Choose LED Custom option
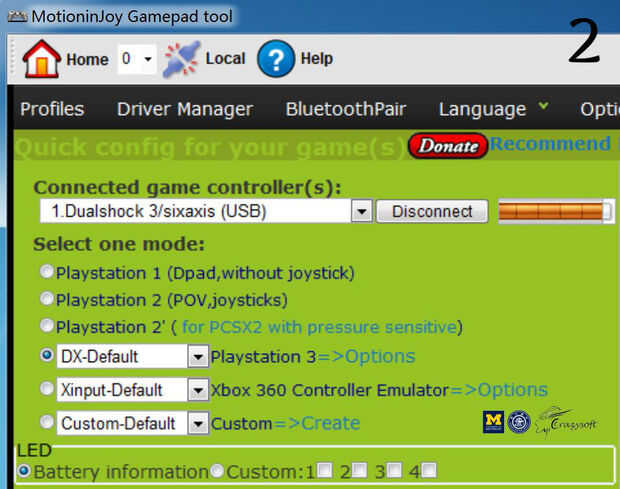The width and height of the screenshot is (620, 489). pos(217,471)
